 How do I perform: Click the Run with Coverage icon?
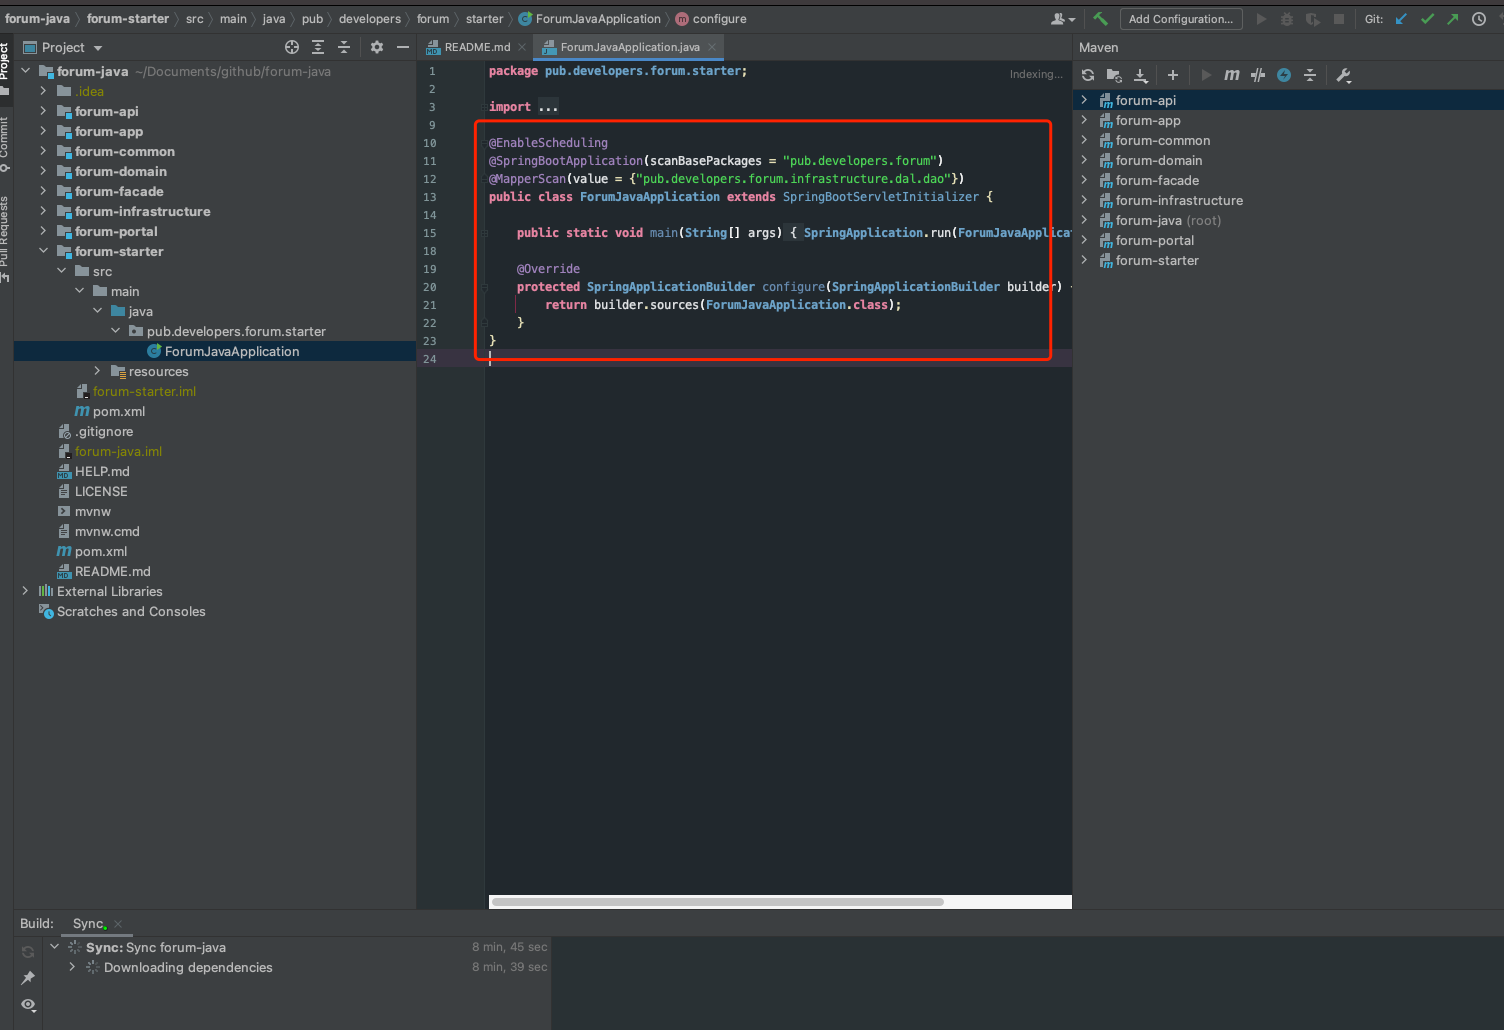[x=1313, y=19]
